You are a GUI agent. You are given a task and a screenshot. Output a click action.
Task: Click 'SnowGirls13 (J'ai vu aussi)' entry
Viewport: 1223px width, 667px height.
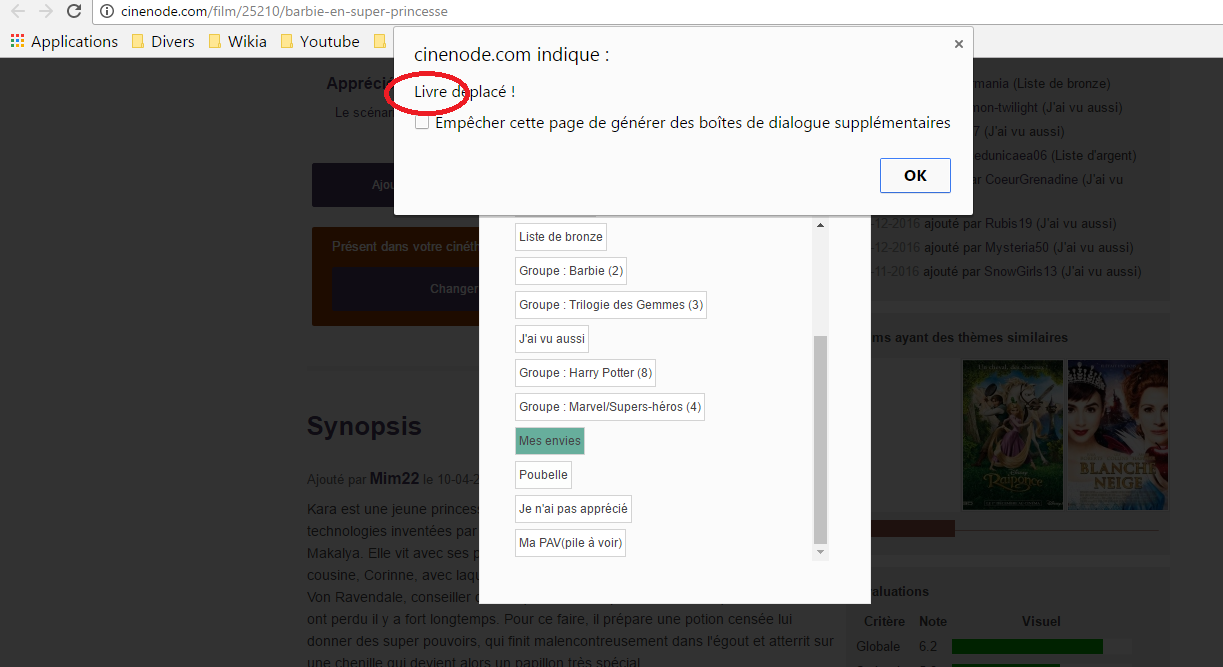1063,271
